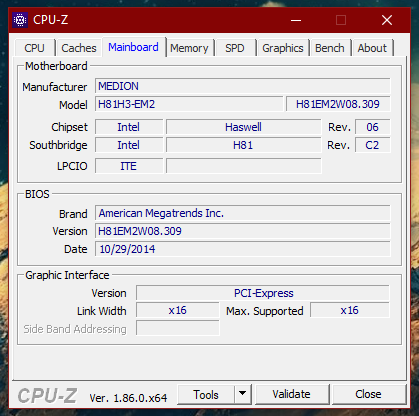Image resolution: width=419 pixels, height=416 pixels.
Task: Click the H81H3-EM2 model value
Action: click(x=189, y=104)
